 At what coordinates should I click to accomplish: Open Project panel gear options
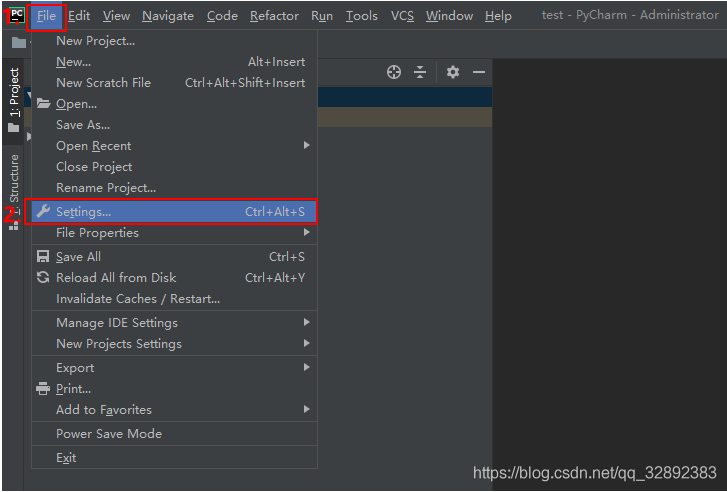click(453, 72)
